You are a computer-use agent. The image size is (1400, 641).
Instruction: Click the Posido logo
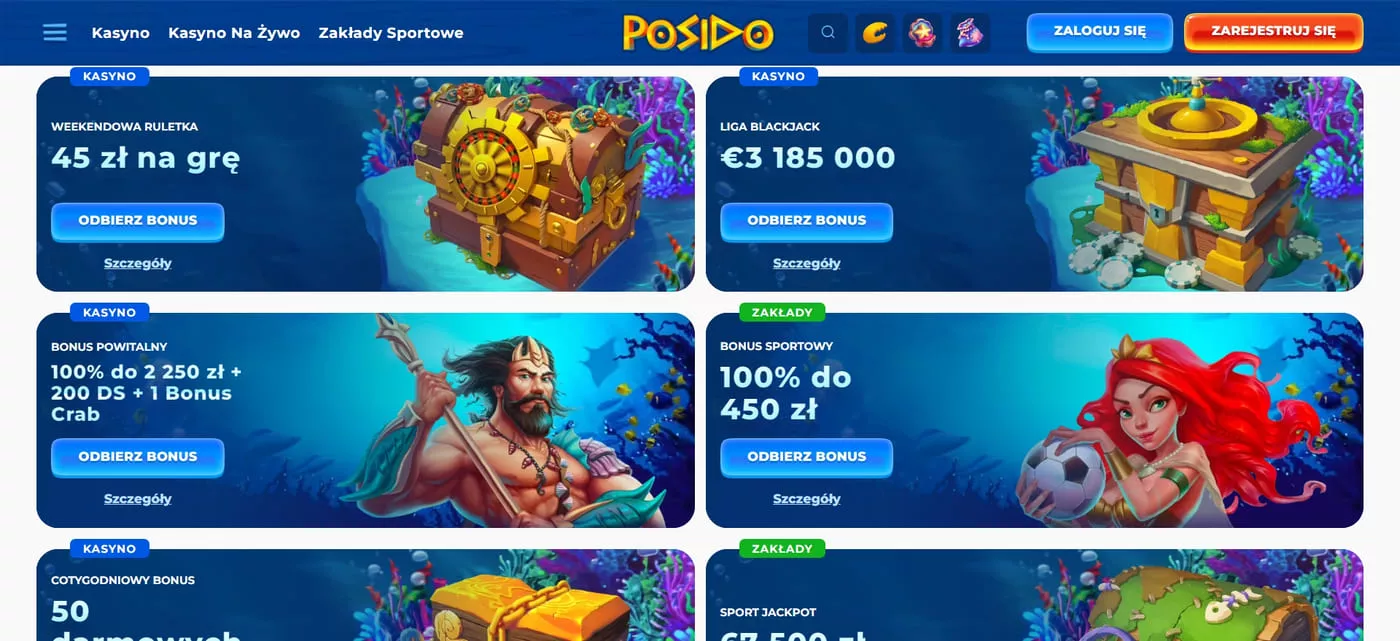[x=698, y=32]
